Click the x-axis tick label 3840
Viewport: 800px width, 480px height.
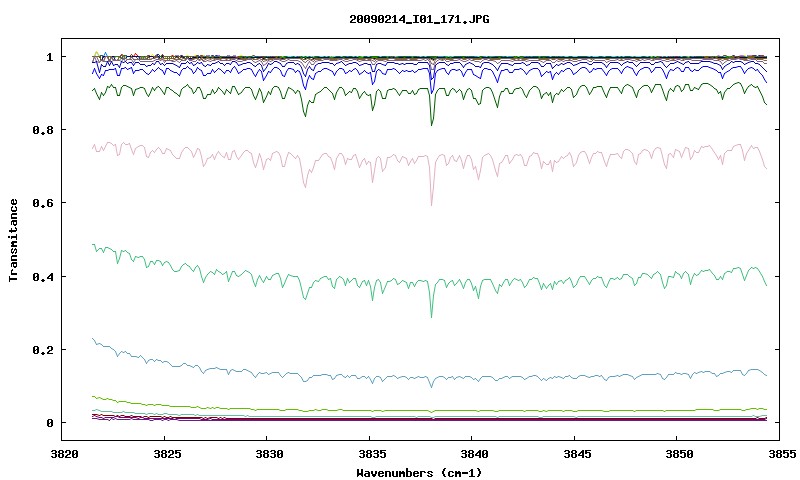pyautogui.click(x=474, y=454)
